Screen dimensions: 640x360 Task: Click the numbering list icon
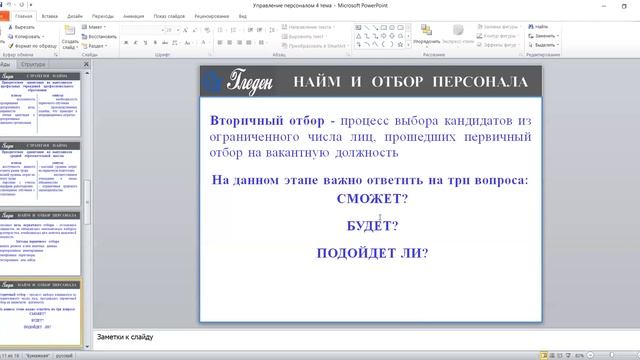[x=233, y=30]
